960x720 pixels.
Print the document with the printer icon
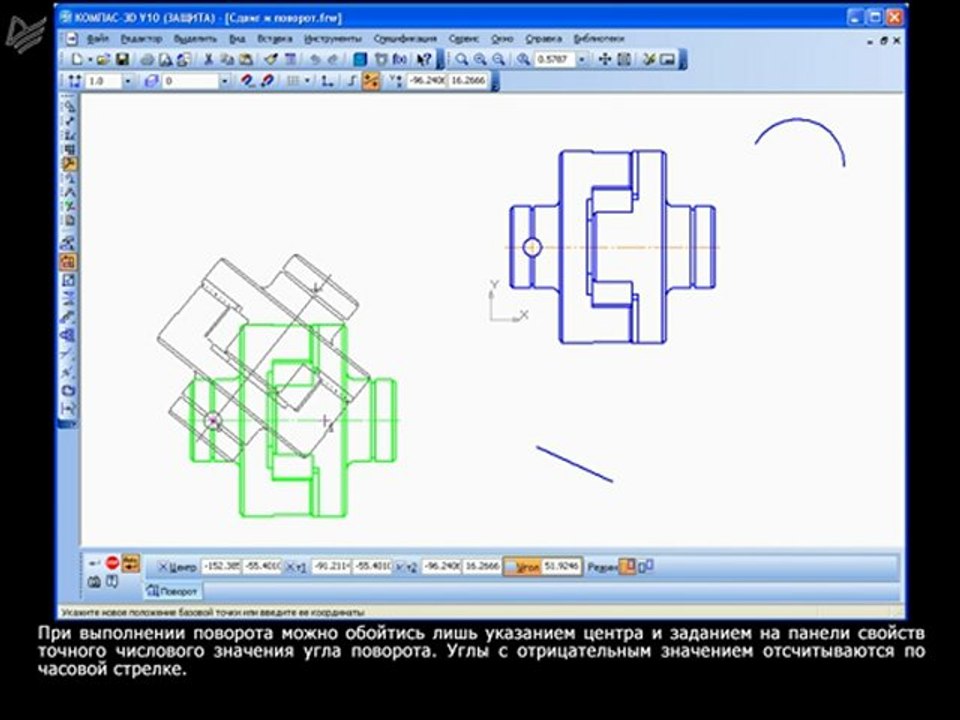[x=148, y=59]
